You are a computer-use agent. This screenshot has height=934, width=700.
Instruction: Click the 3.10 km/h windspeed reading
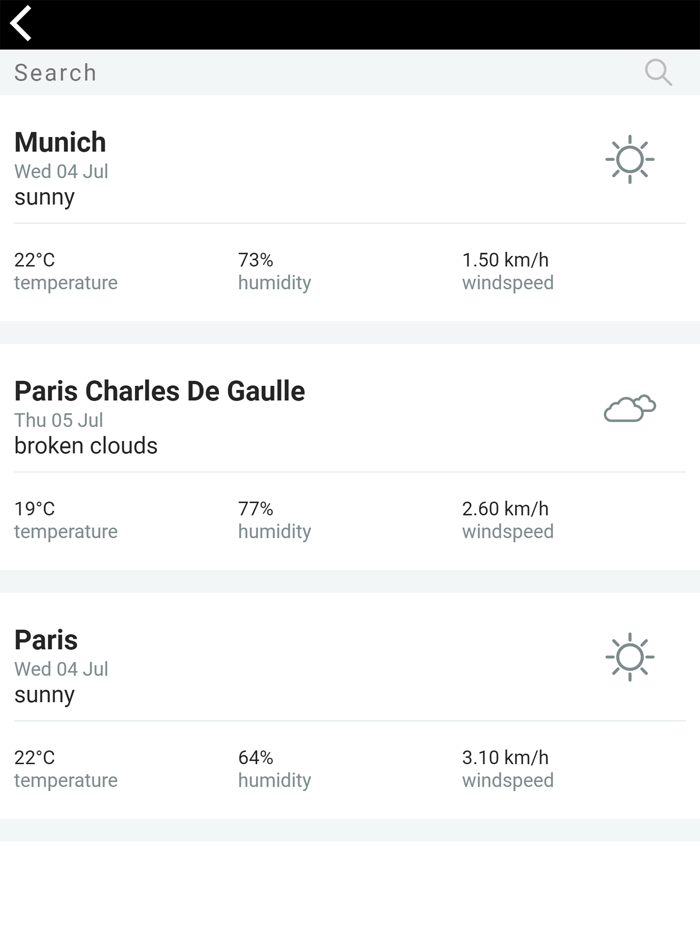(505, 758)
